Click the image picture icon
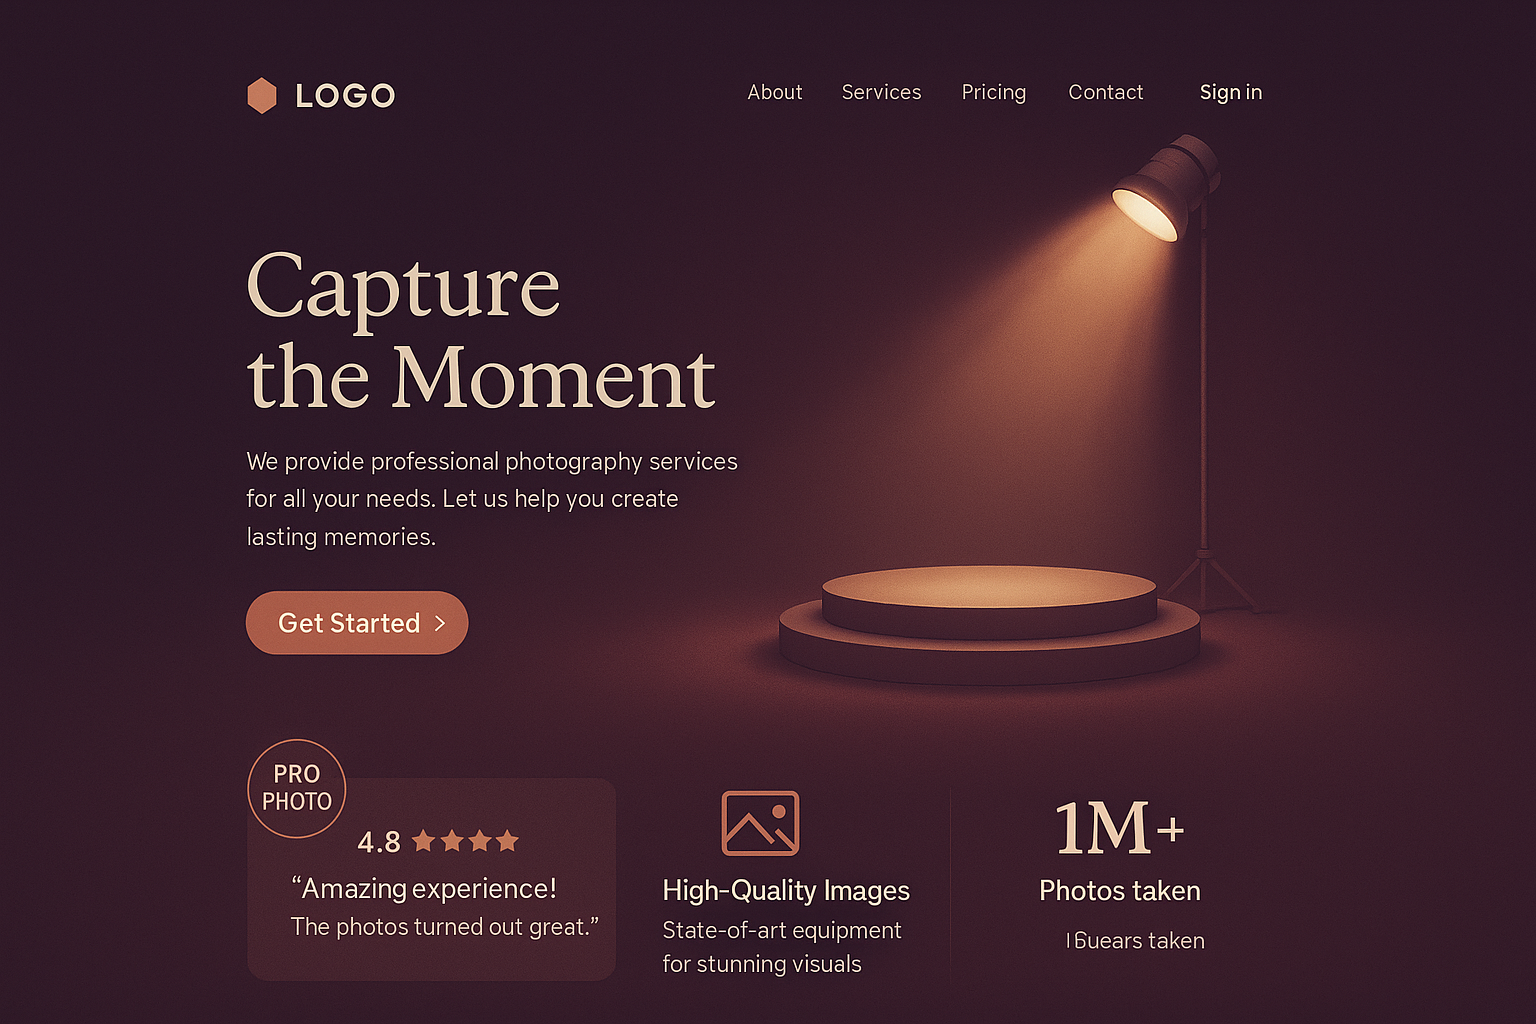 pos(761,823)
